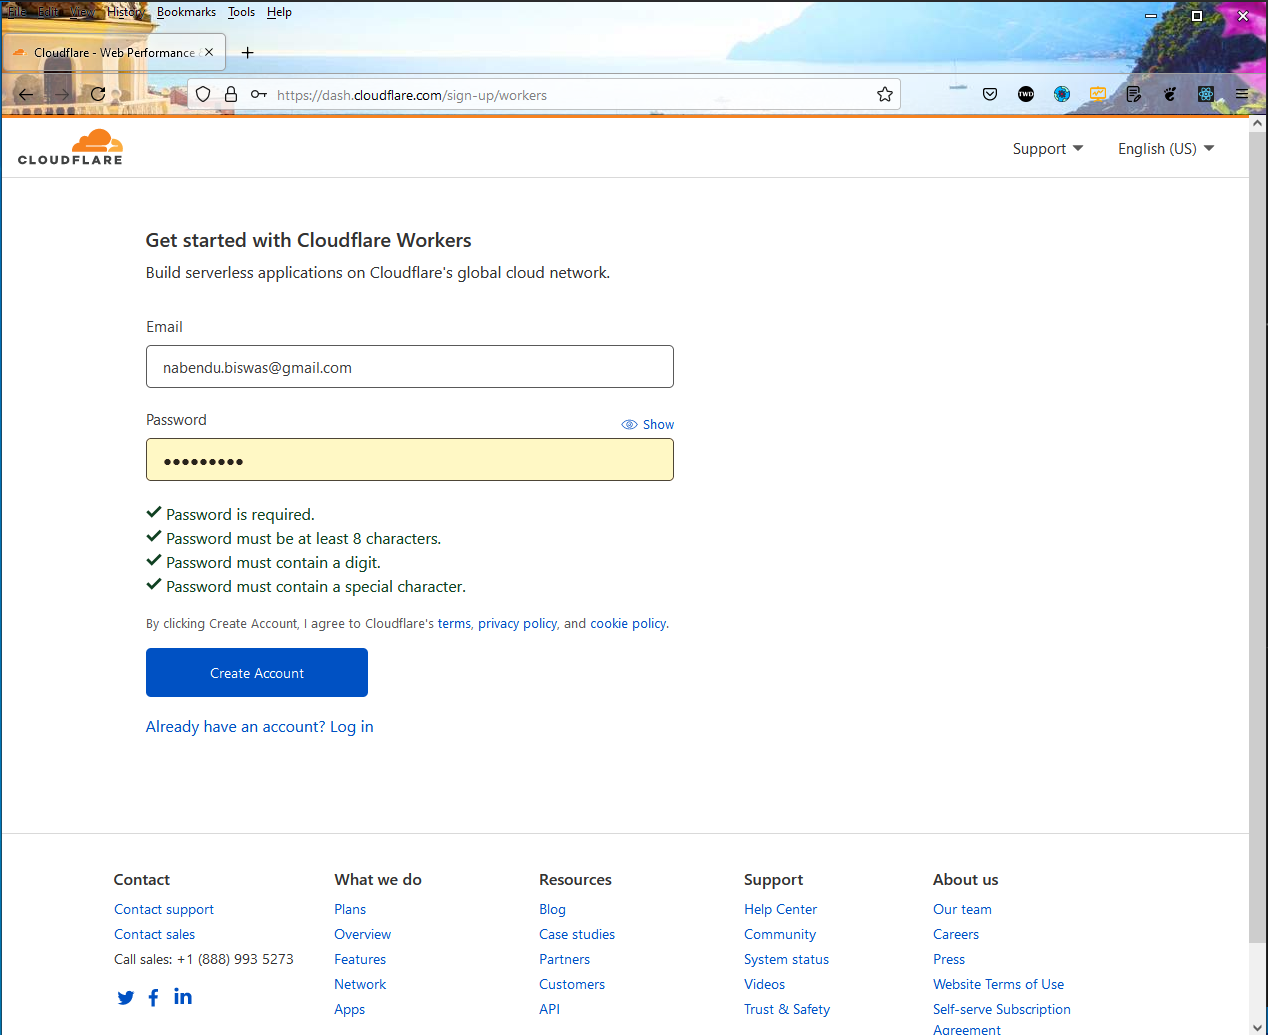
Task: Click the Cloudflare logo
Action: (x=70, y=147)
